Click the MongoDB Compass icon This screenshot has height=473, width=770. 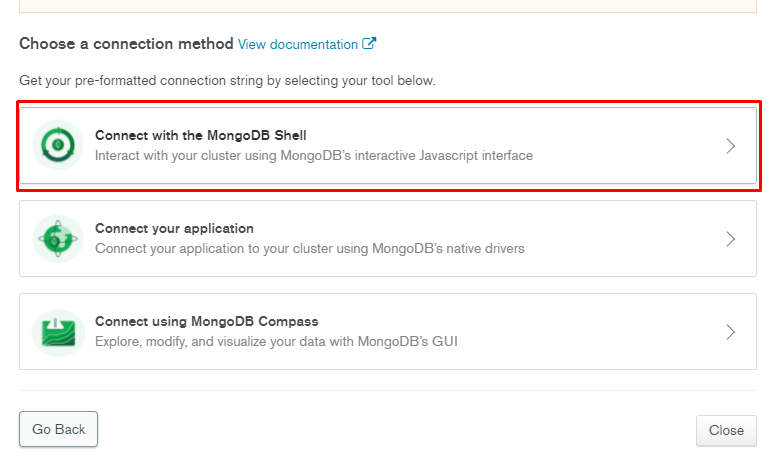tap(58, 331)
